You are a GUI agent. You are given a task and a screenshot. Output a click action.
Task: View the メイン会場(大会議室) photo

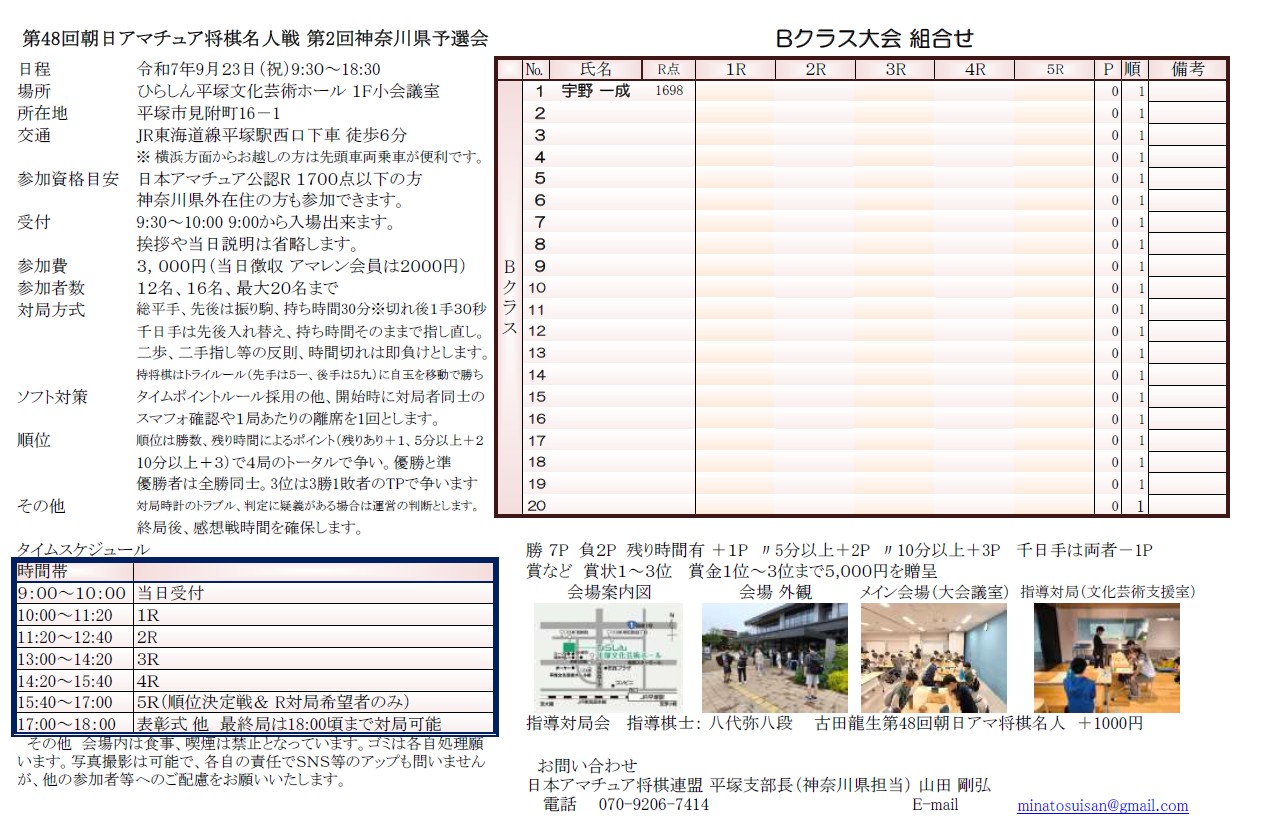[934, 657]
